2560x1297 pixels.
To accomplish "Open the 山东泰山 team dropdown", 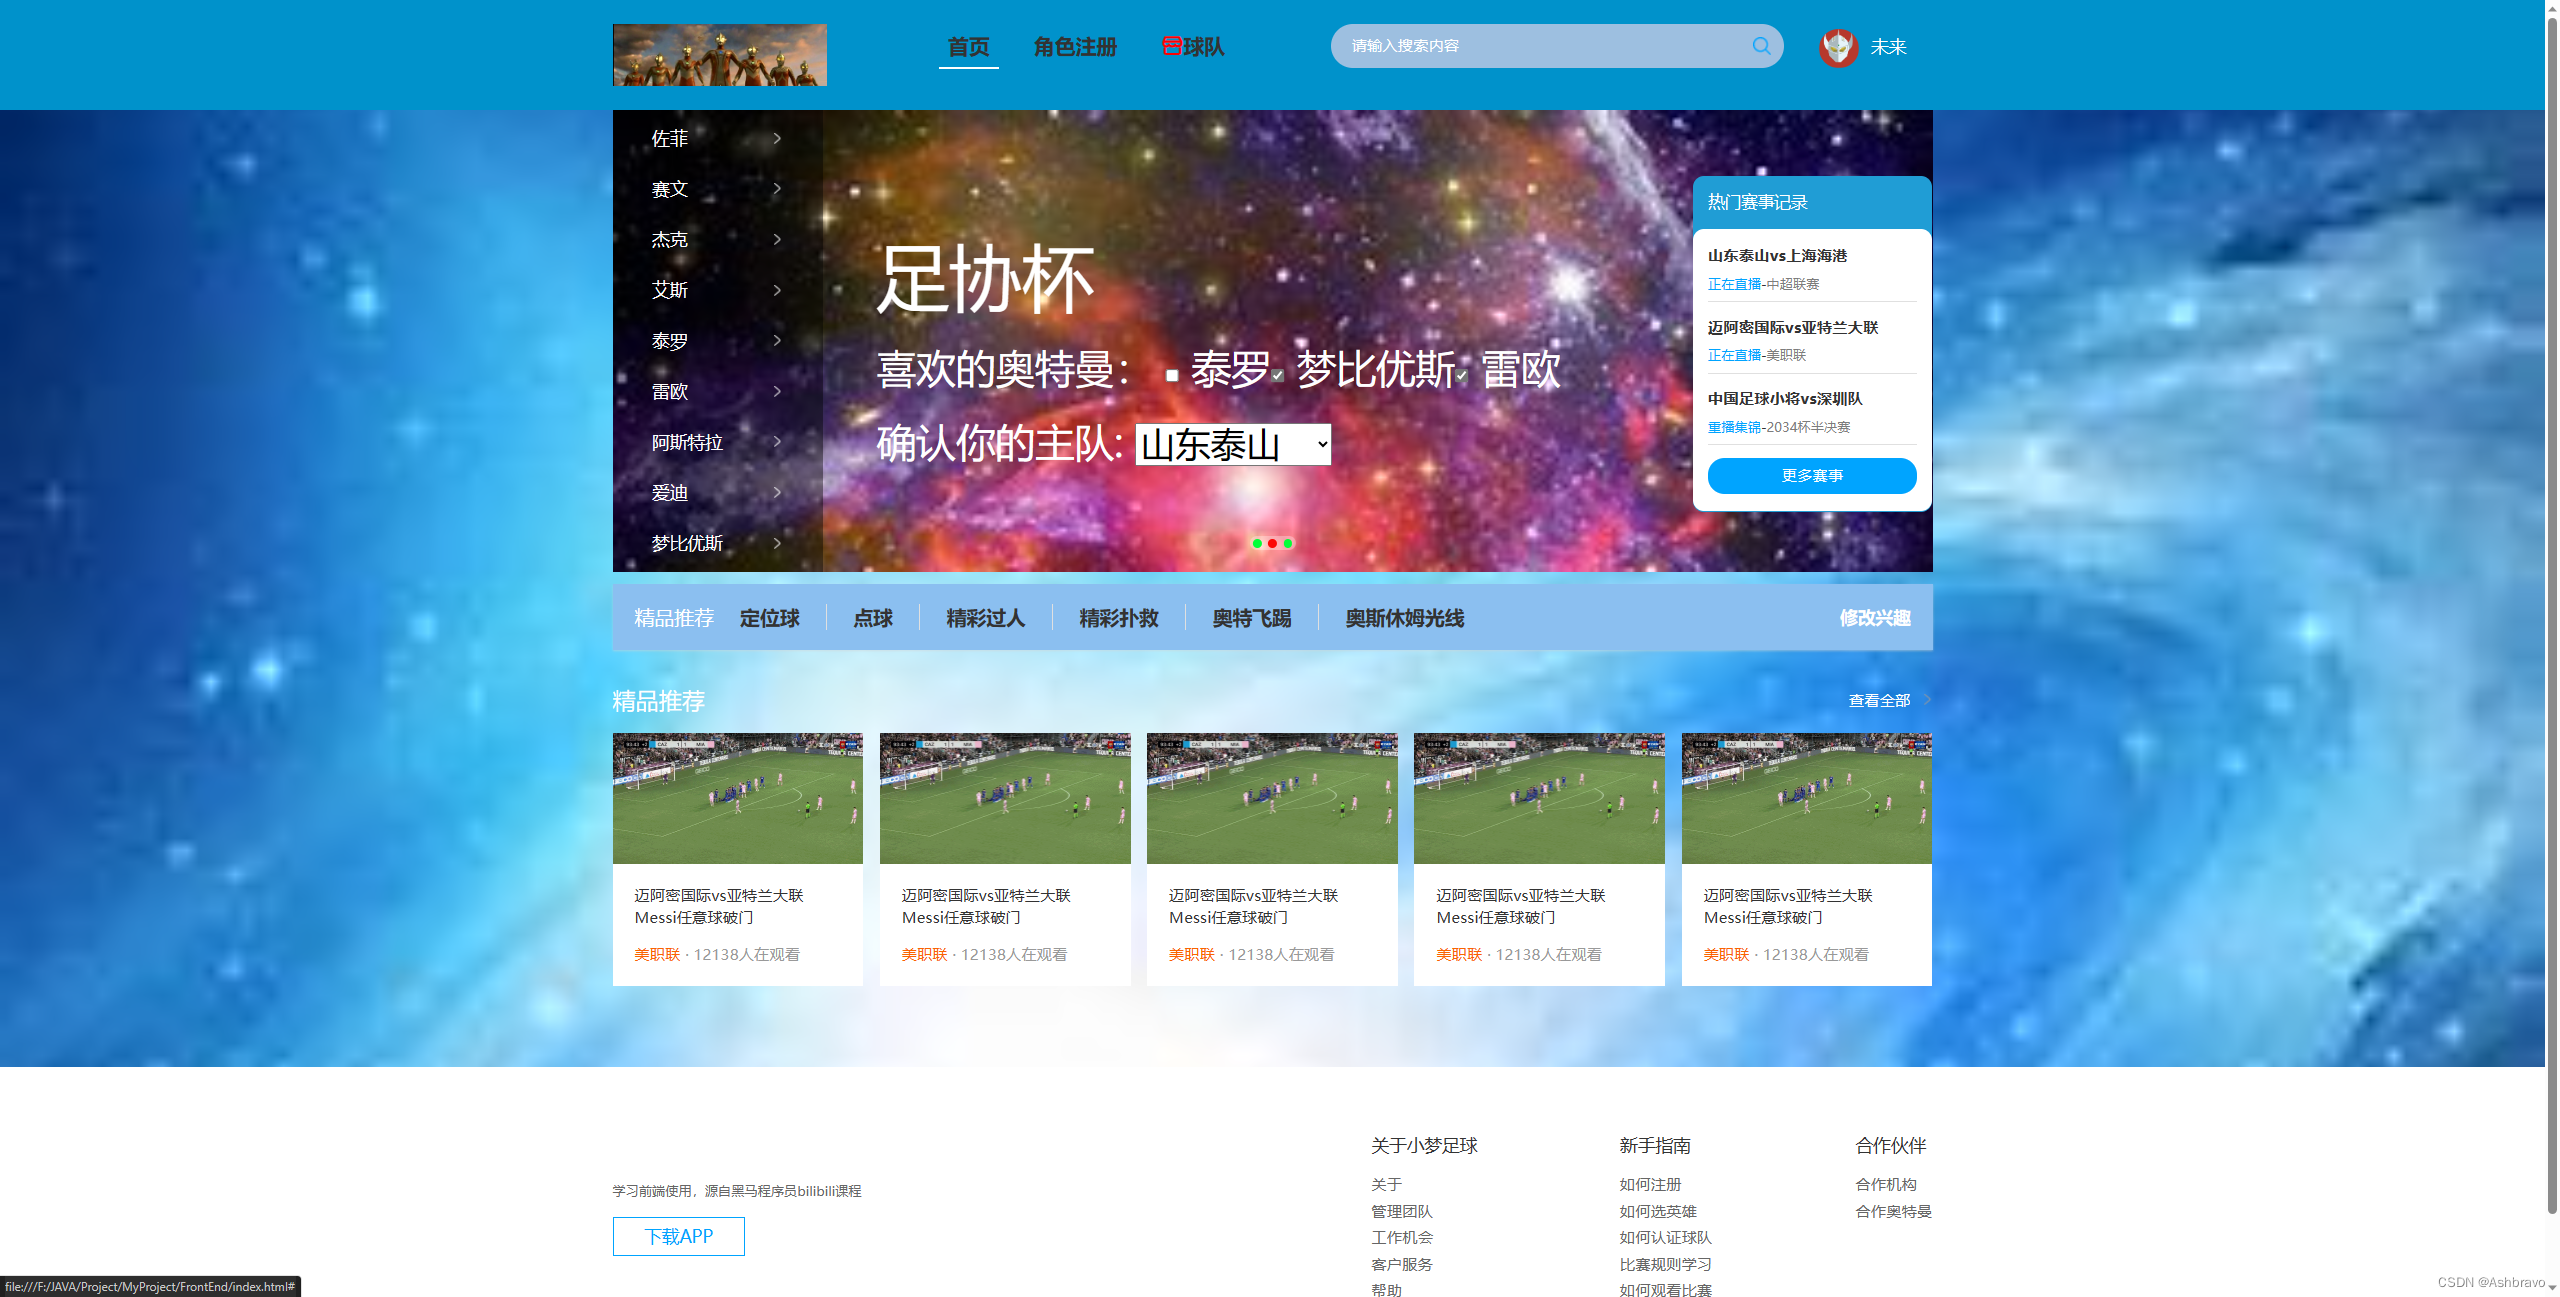I will coord(1233,445).
